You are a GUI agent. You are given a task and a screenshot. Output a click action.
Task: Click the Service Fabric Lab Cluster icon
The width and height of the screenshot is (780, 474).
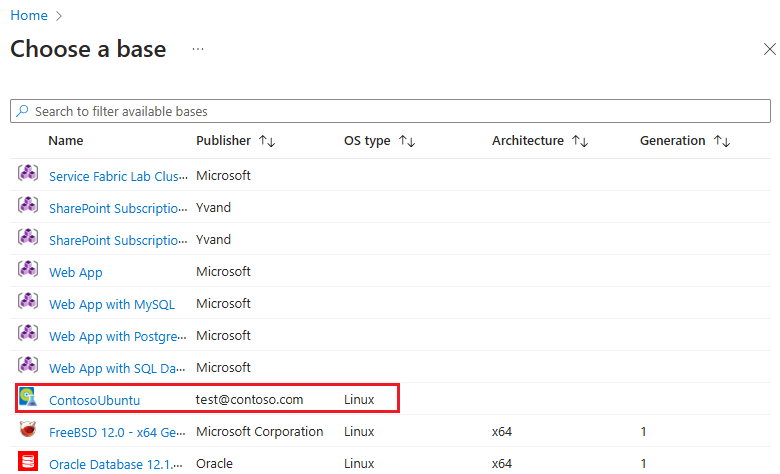pos(28,174)
